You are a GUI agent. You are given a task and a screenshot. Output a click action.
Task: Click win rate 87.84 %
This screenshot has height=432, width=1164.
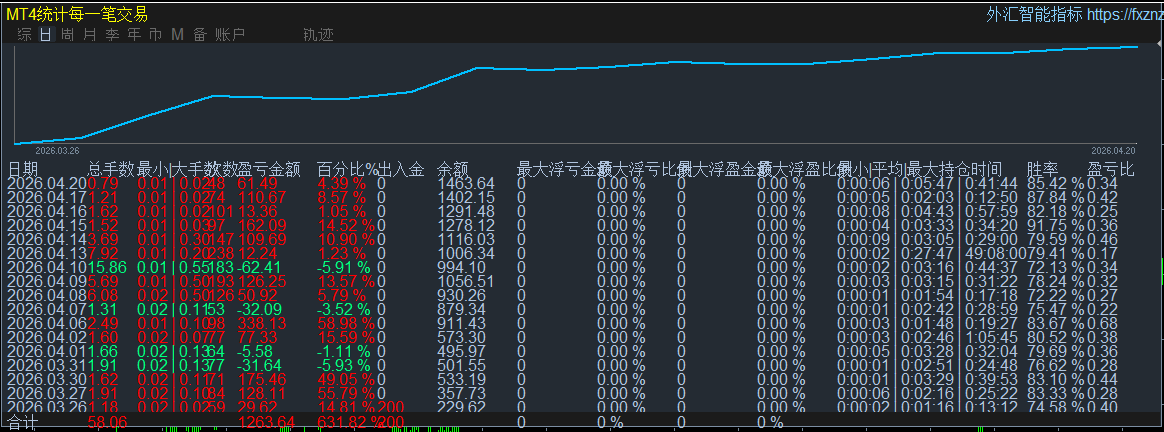click(1056, 197)
